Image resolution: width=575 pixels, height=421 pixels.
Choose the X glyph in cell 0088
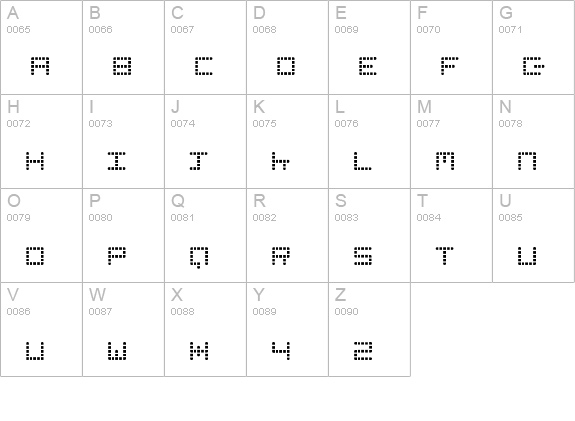pyautogui.click(x=199, y=351)
